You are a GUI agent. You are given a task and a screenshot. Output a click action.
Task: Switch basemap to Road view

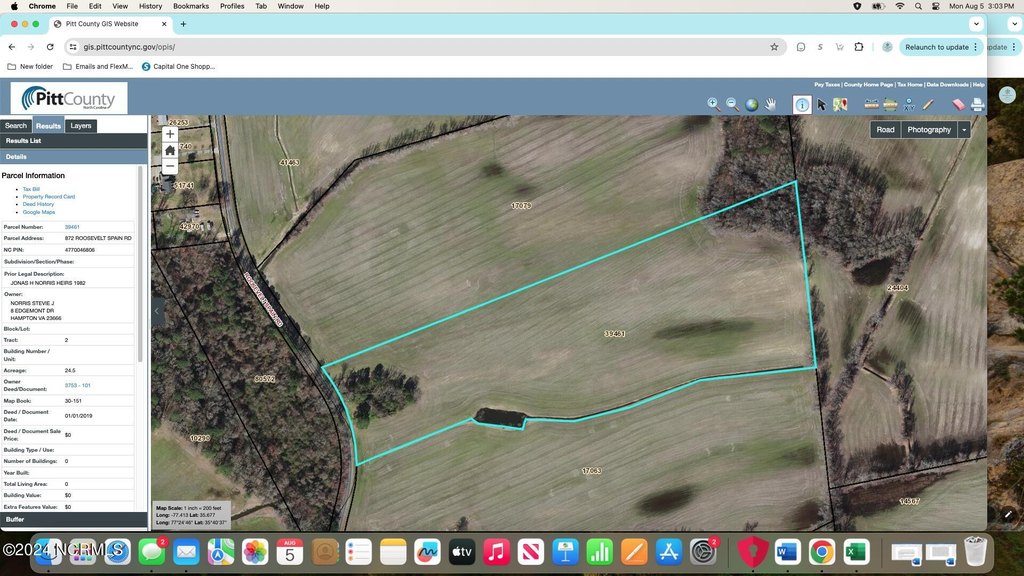coord(885,130)
